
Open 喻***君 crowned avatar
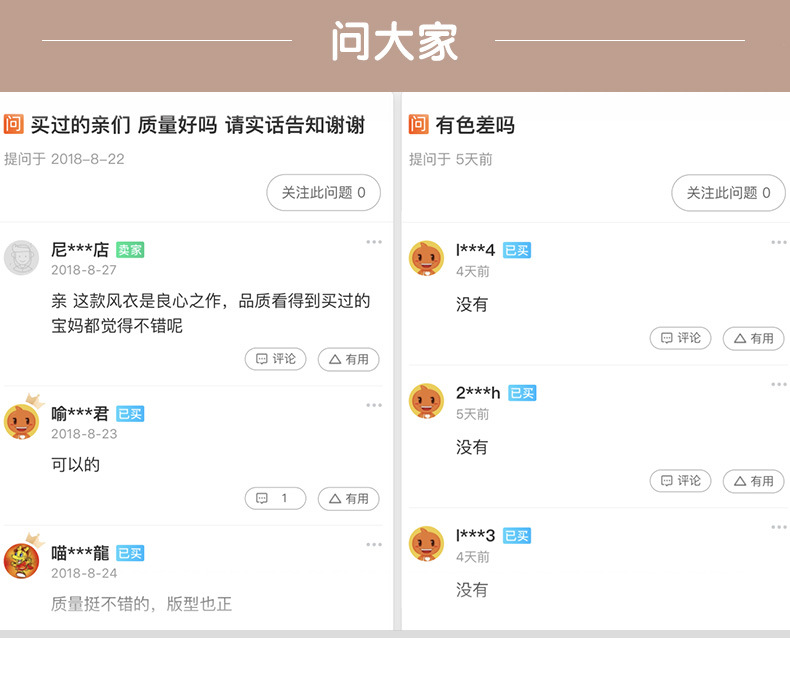(x=21, y=421)
